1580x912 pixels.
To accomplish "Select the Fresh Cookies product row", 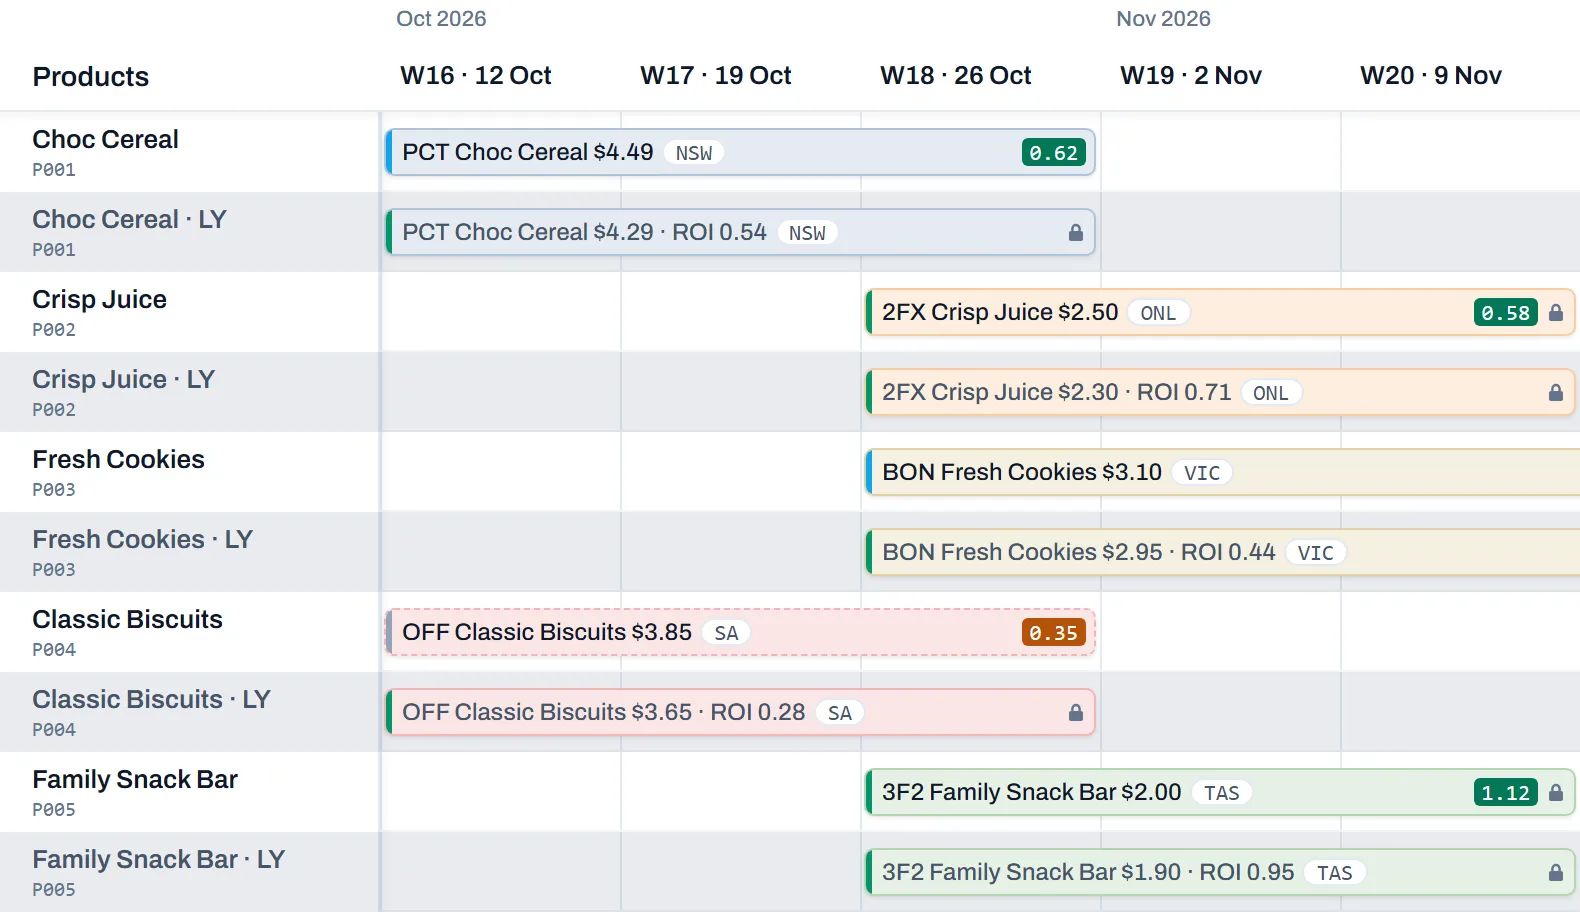I will coord(190,472).
